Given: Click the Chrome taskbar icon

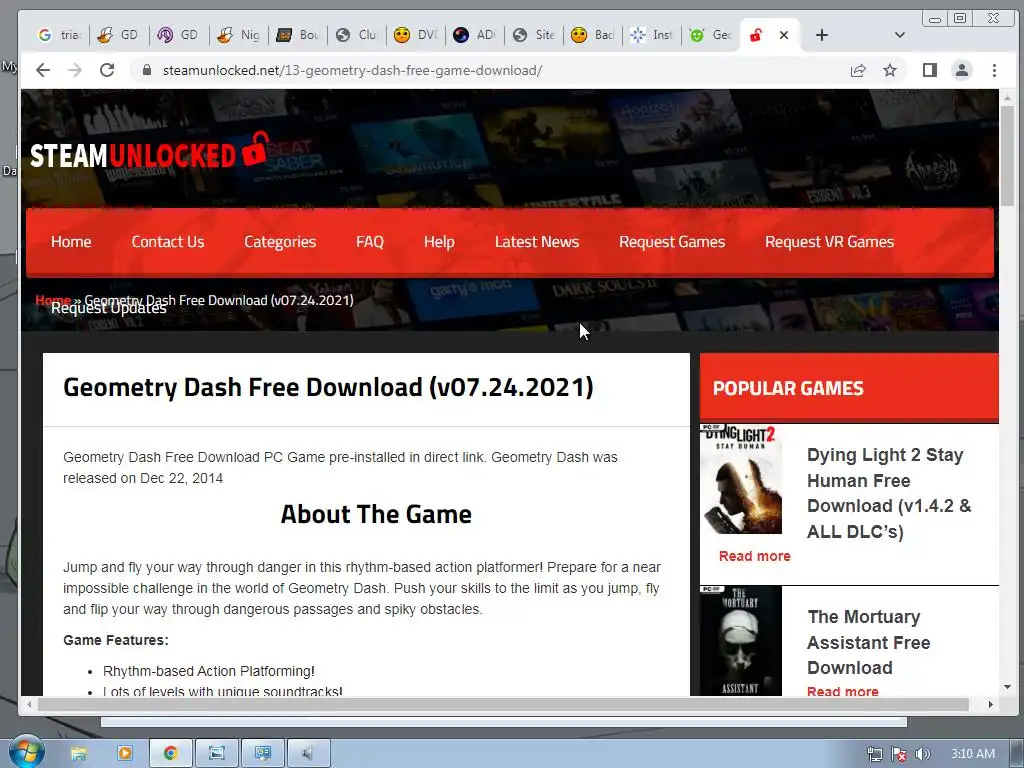Looking at the screenshot, I should coord(170,753).
